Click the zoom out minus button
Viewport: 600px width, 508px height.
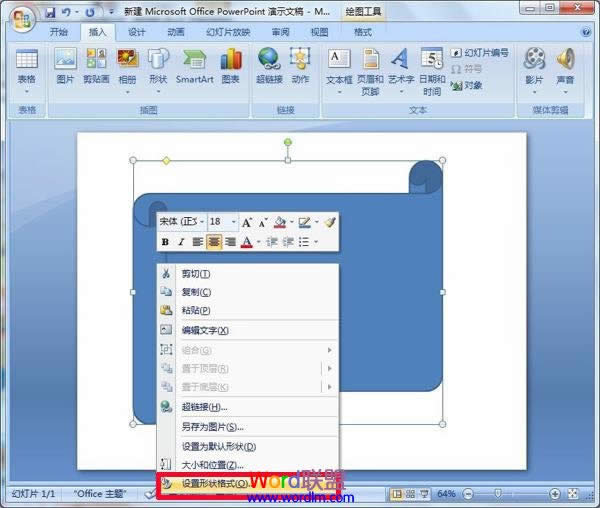point(468,494)
